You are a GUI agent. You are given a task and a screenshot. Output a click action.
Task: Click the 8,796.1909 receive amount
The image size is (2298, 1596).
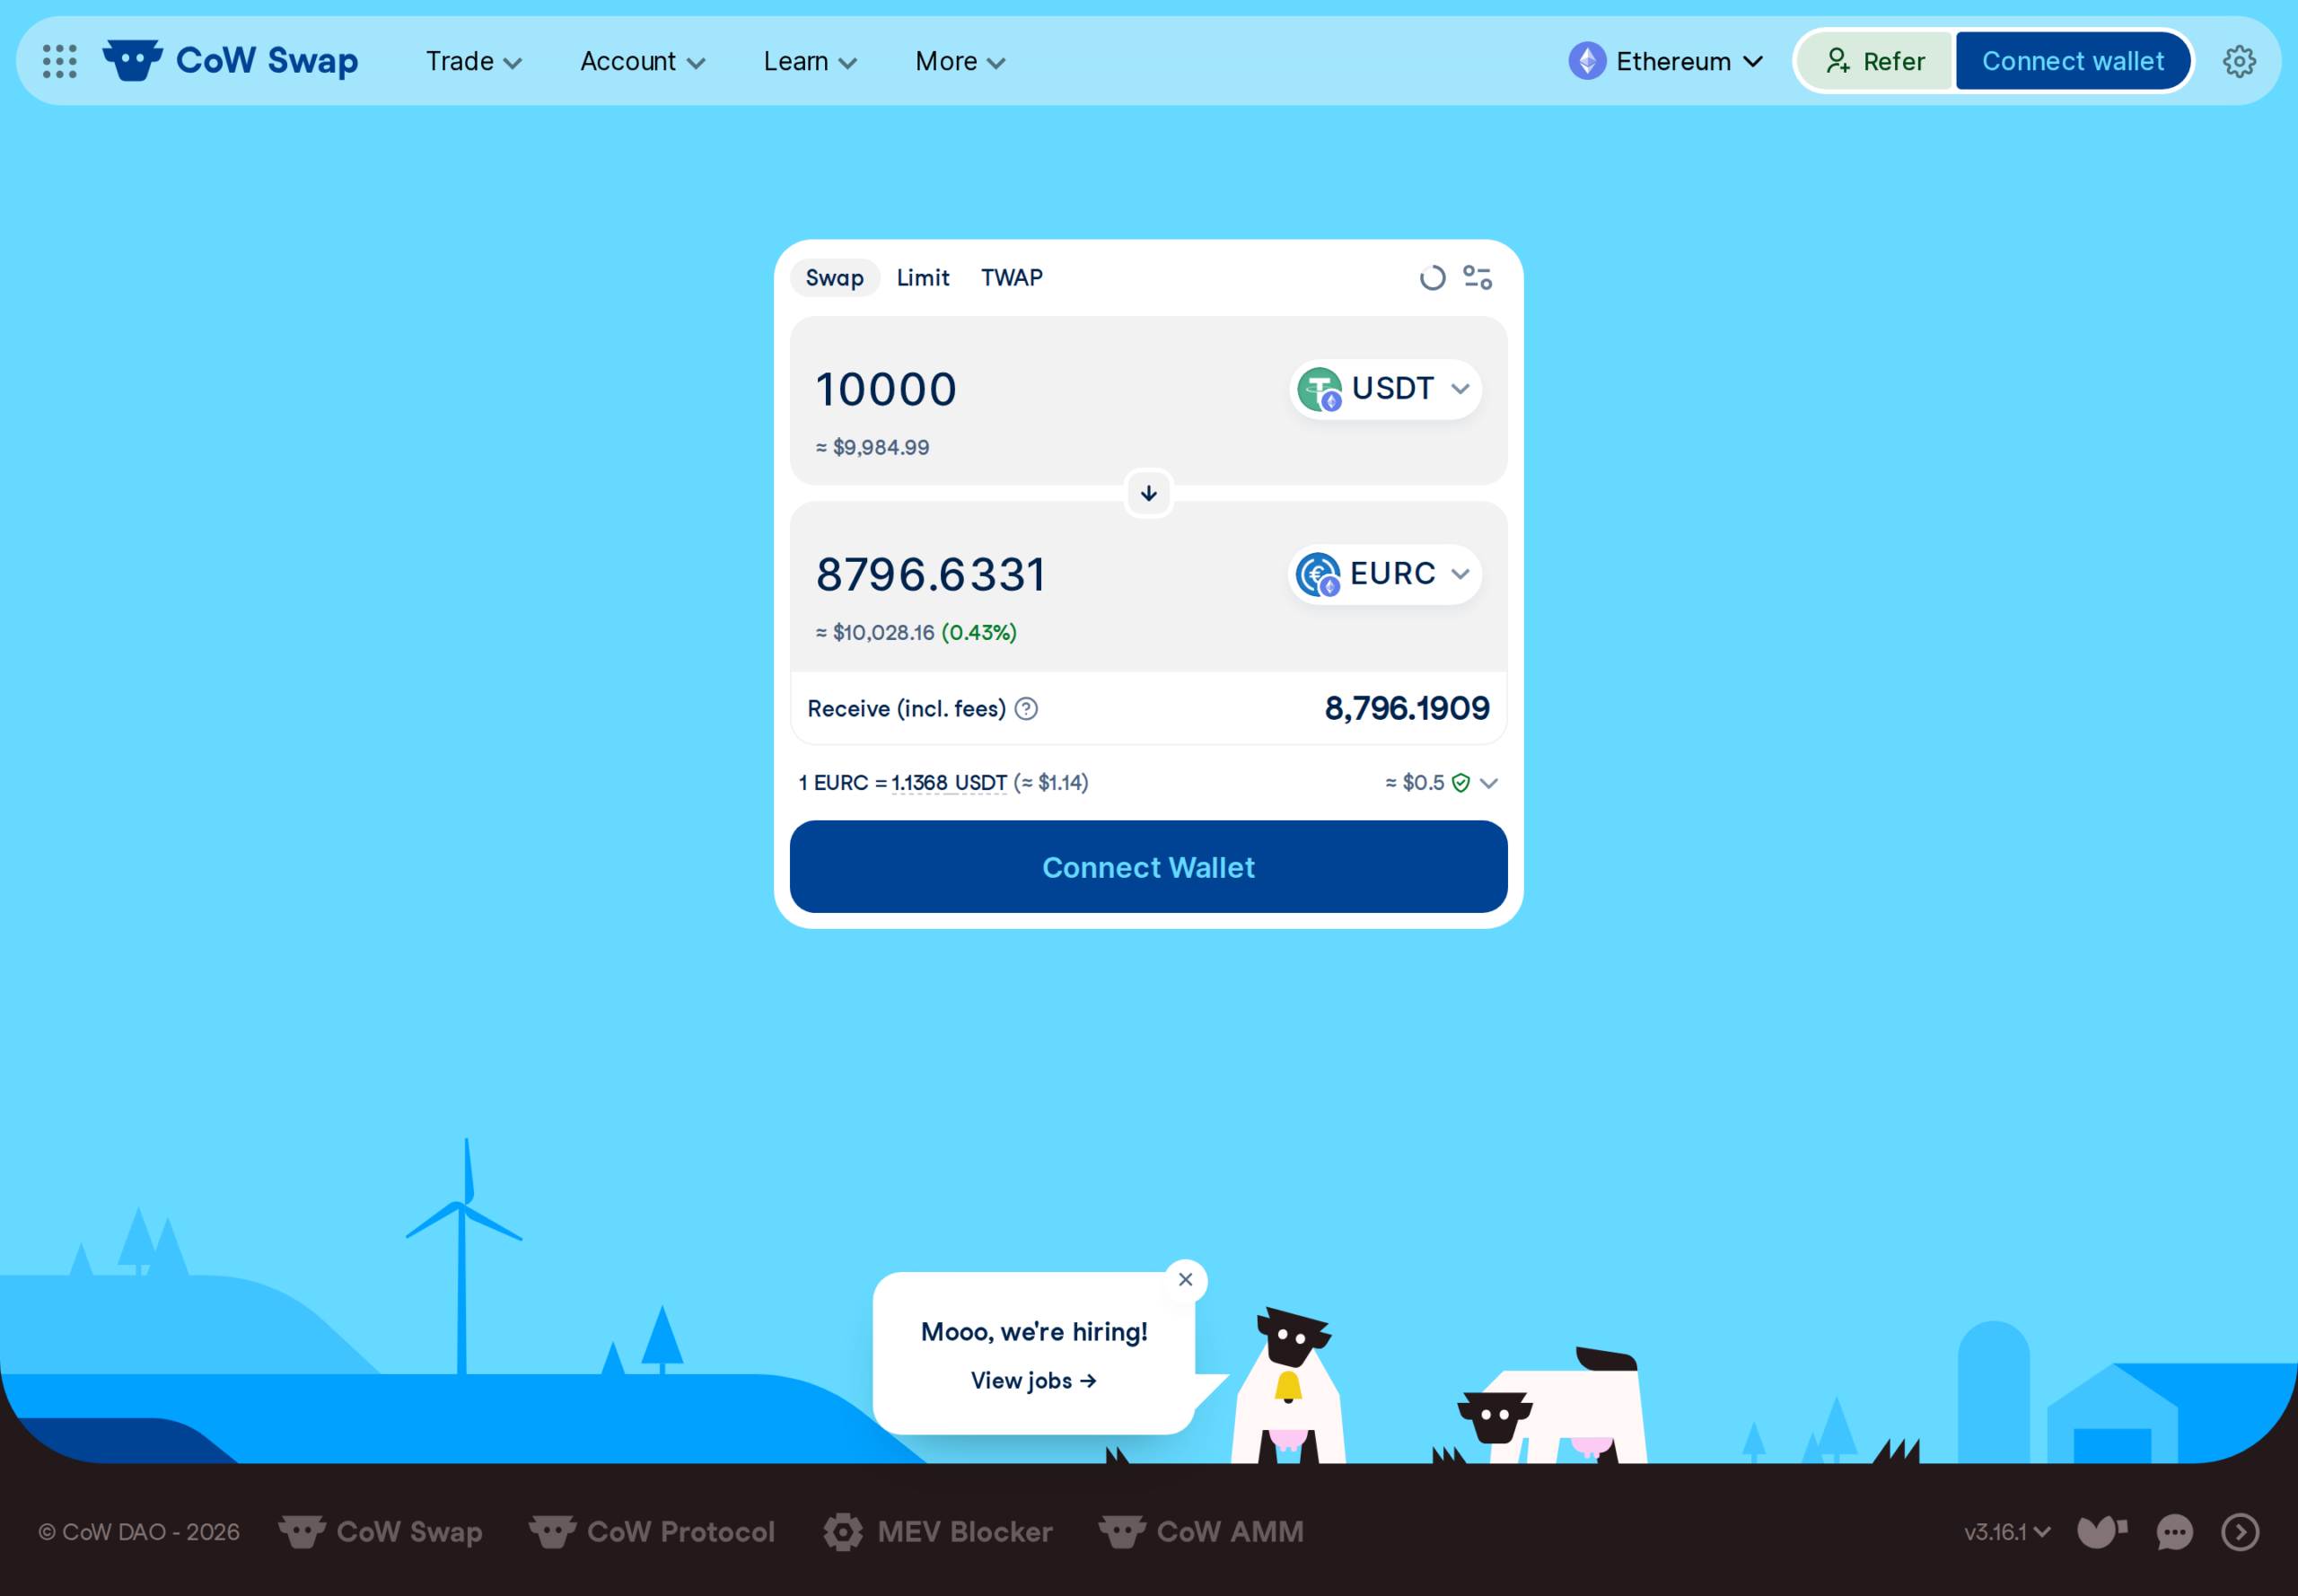pos(1407,709)
